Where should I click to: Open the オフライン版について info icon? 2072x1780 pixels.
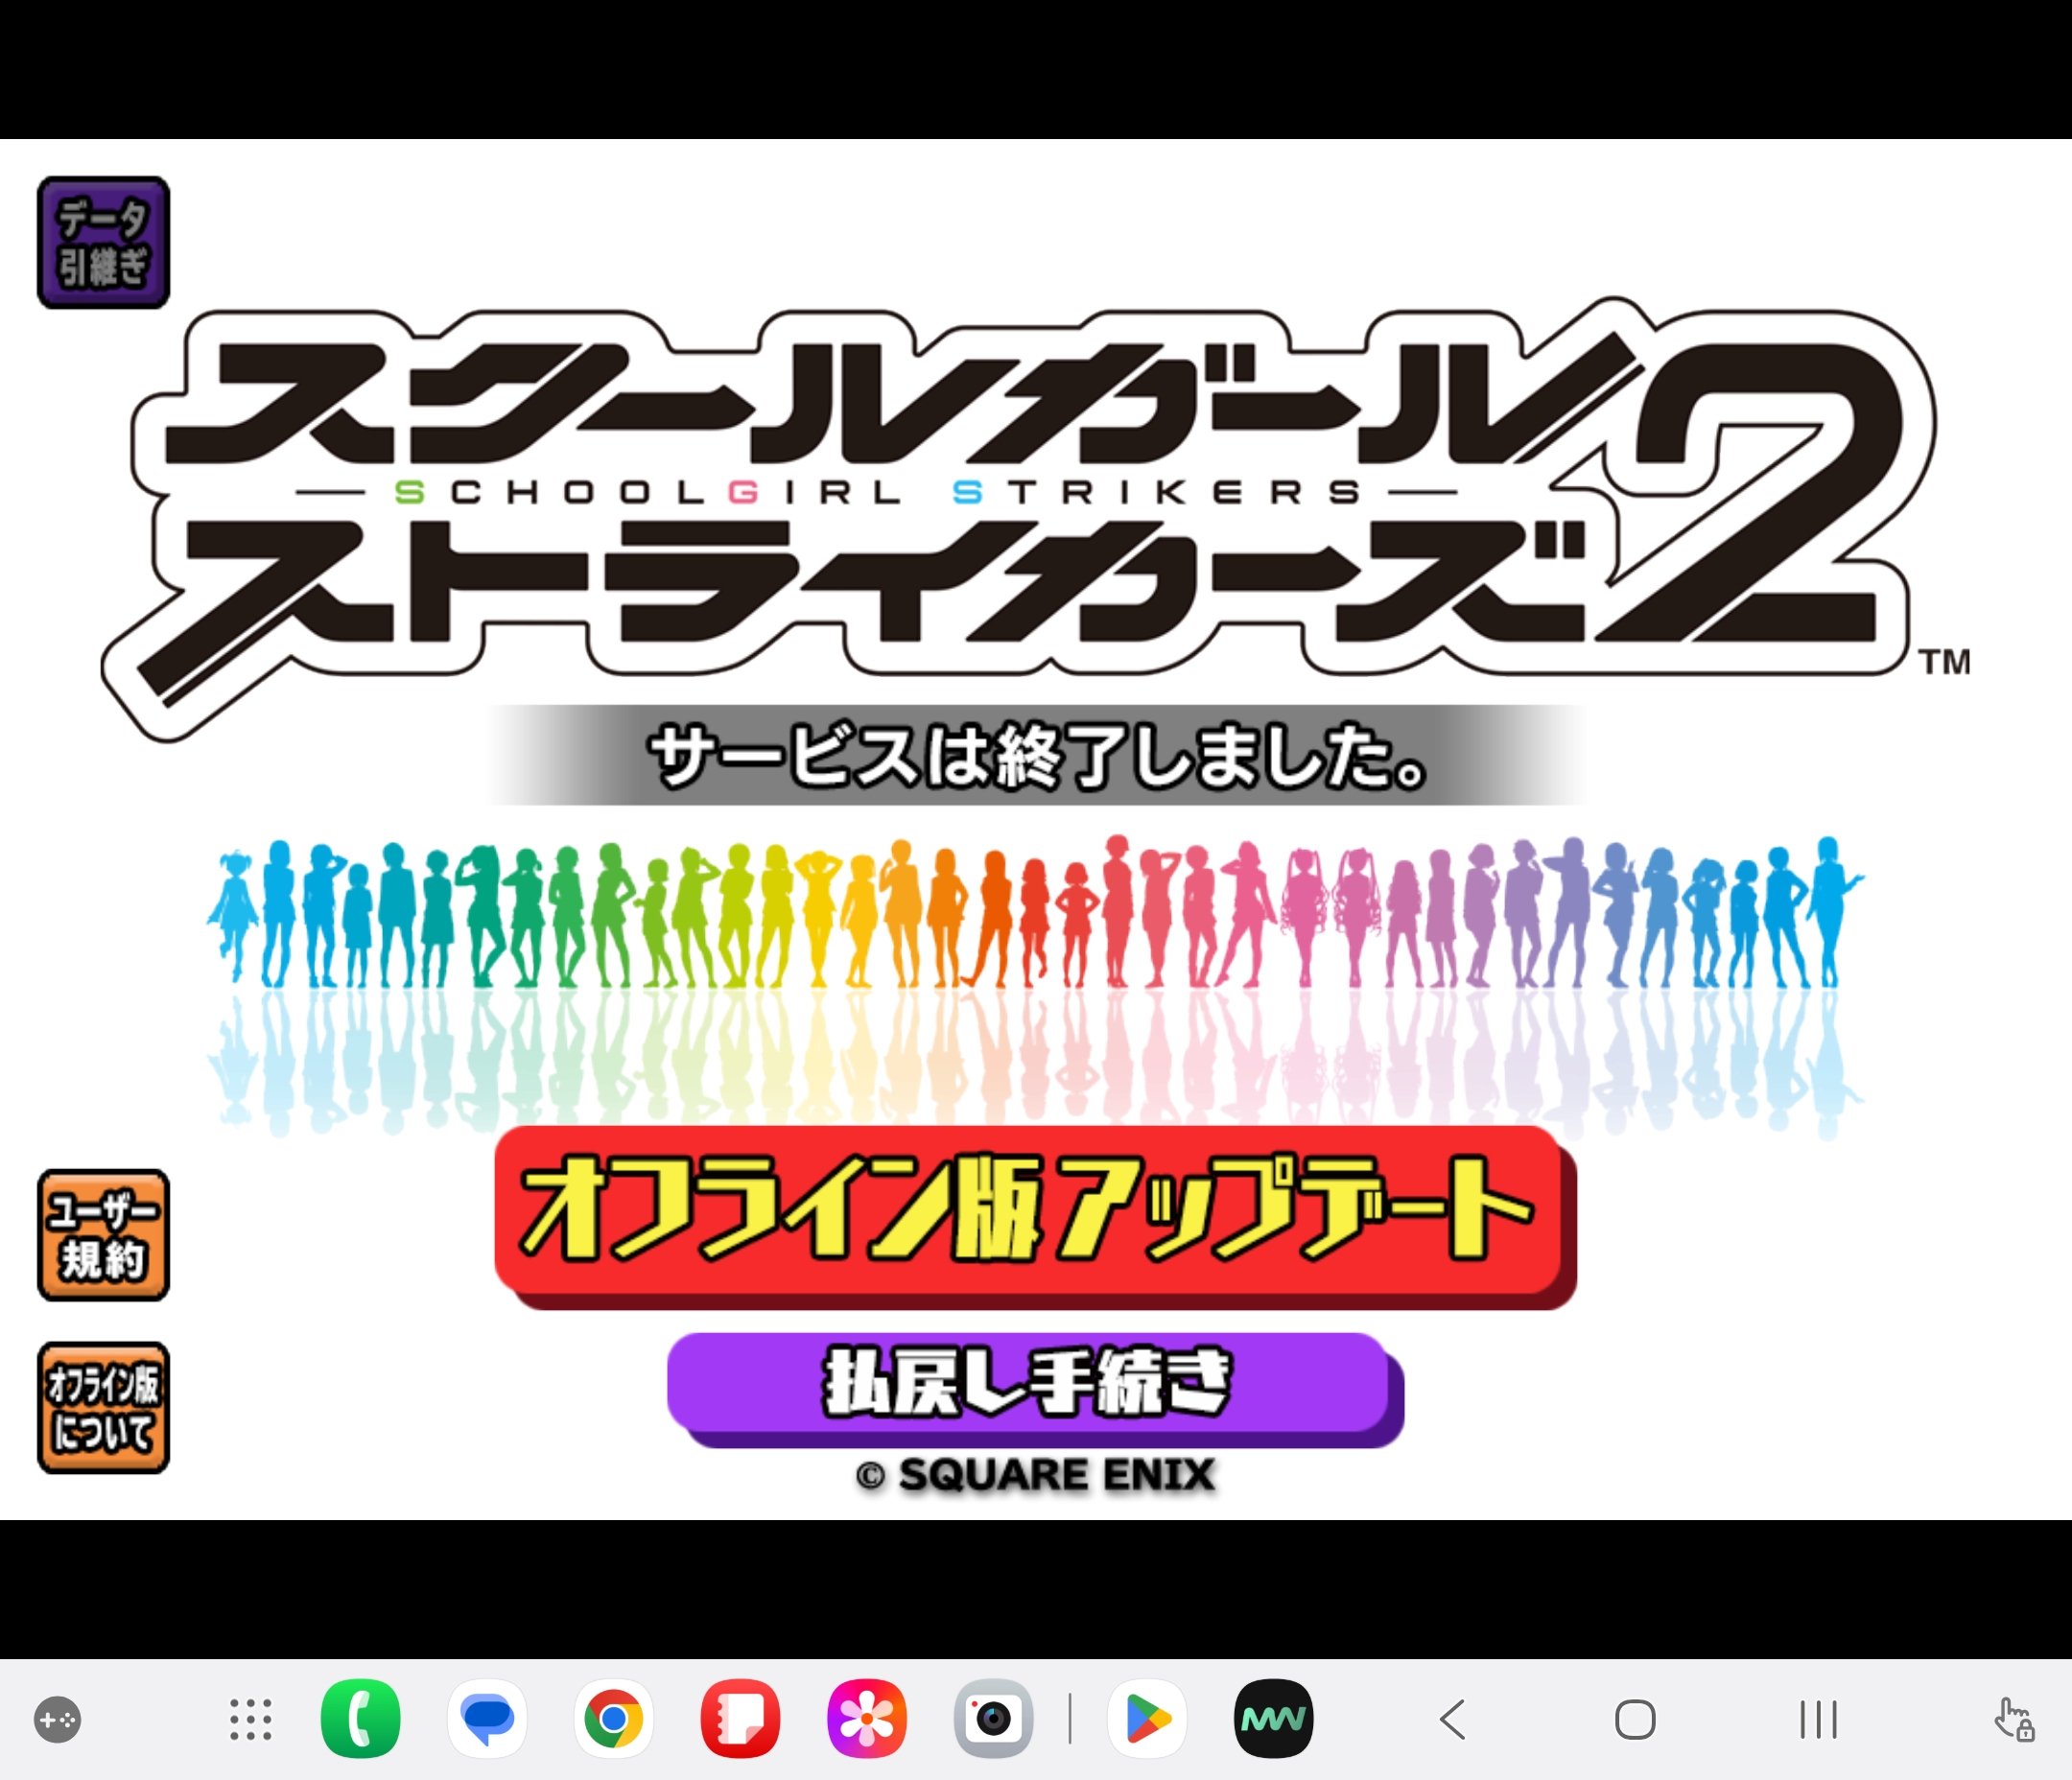103,1408
